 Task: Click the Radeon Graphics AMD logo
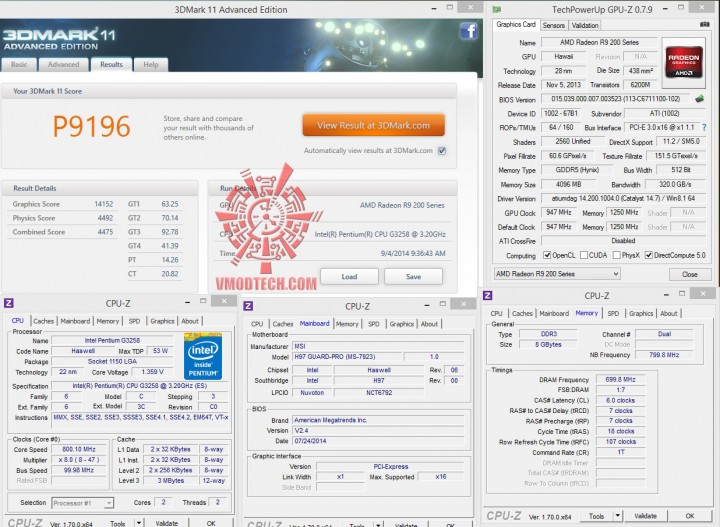coord(684,62)
